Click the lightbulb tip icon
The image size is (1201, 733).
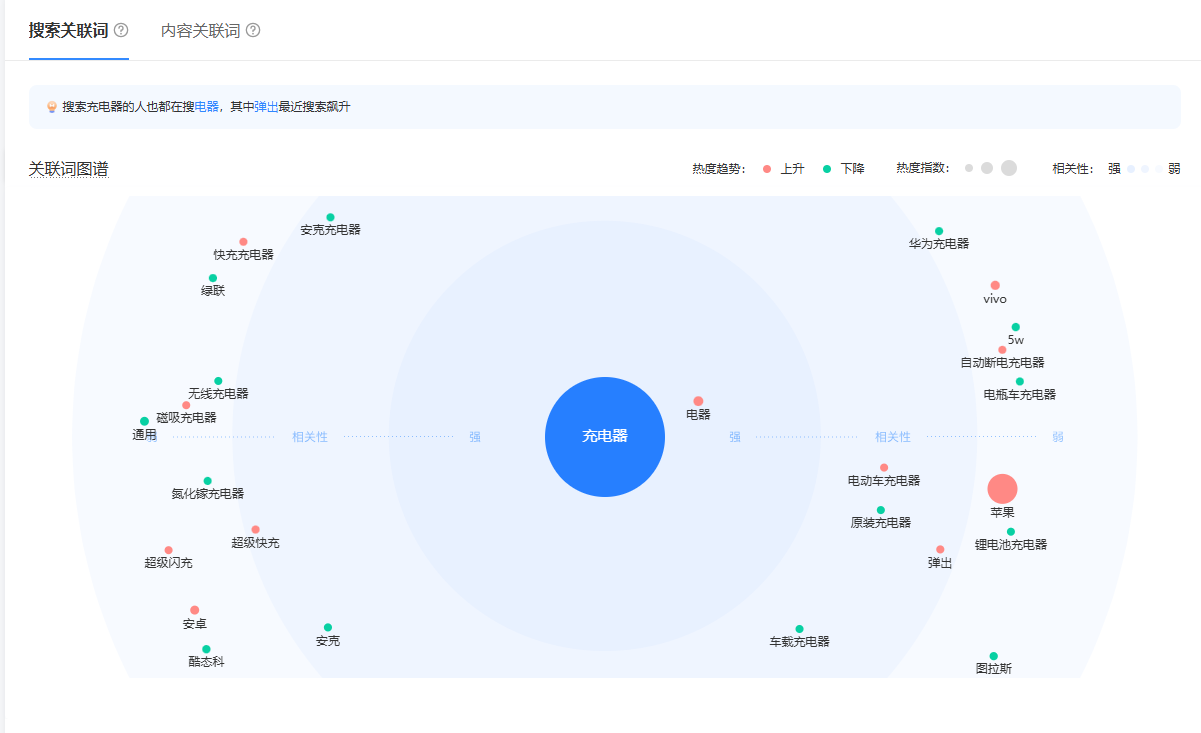point(52,107)
